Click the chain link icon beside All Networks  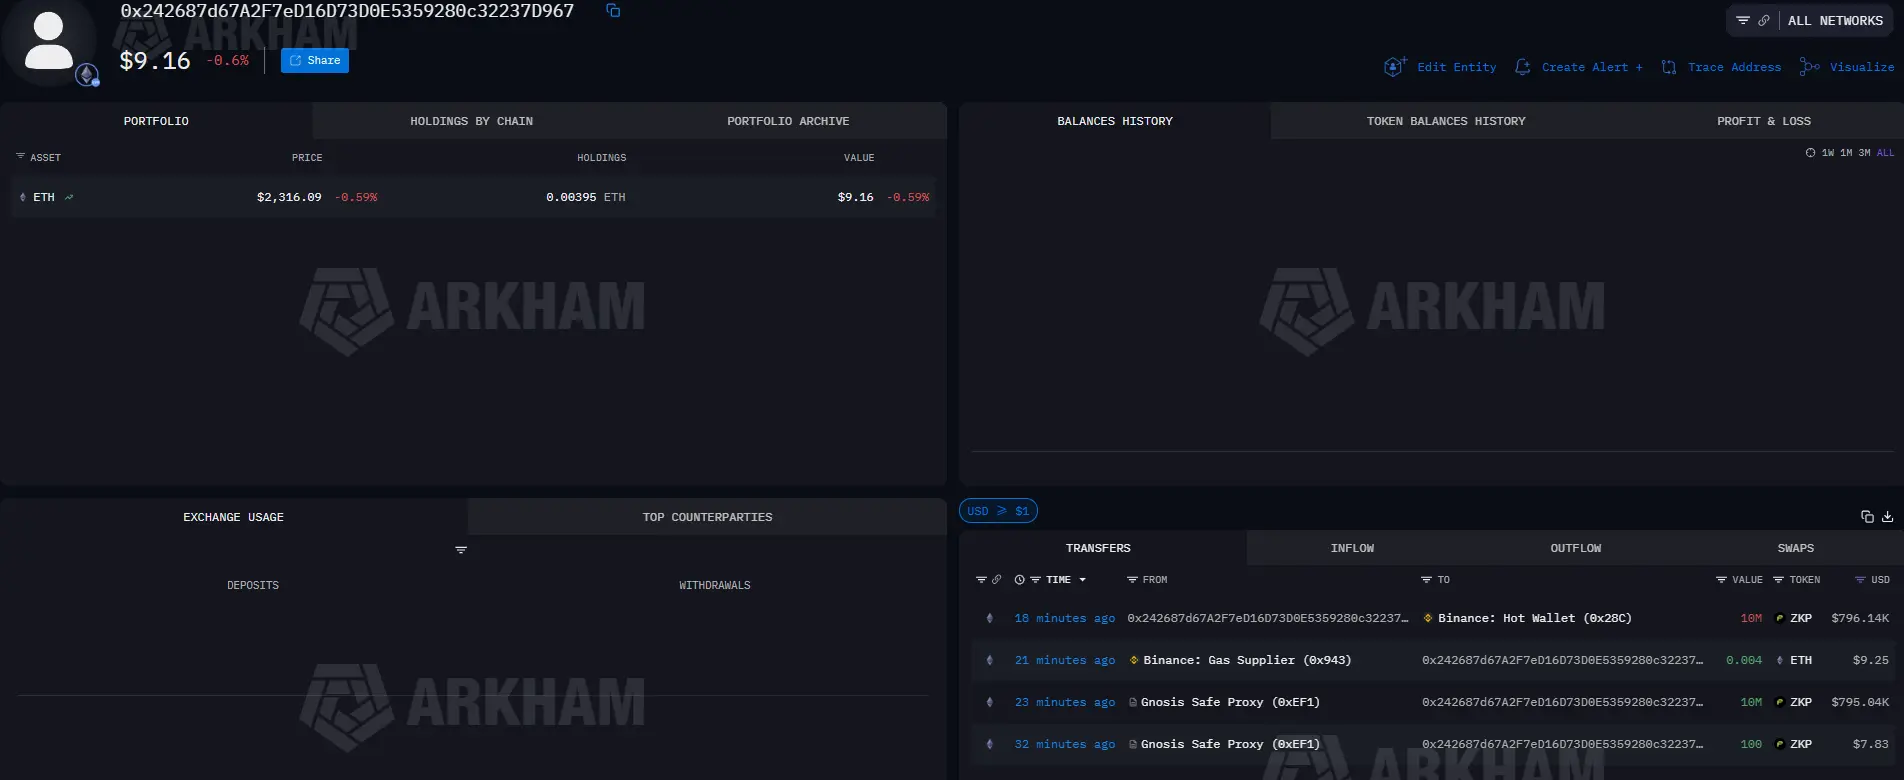click(1763, 21)
